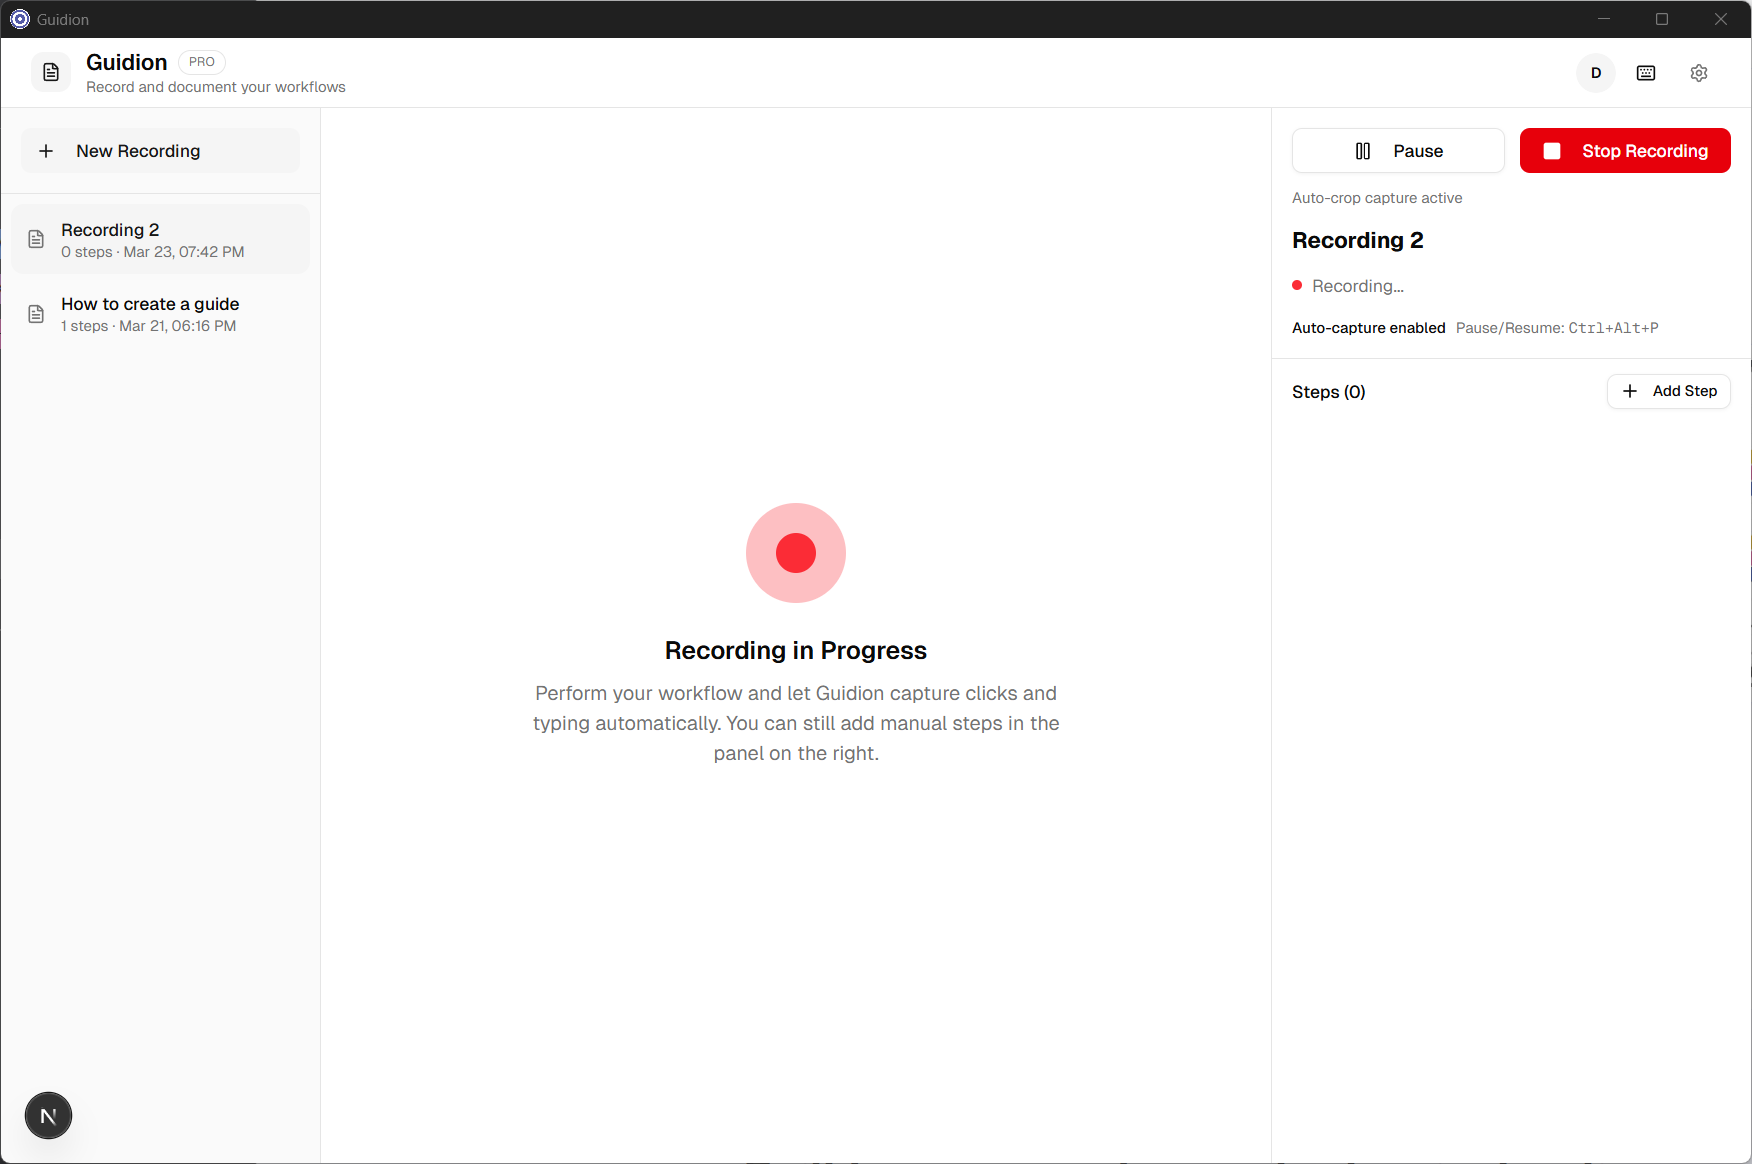
Task: Pause the current recording
Action: [1398, 151]
